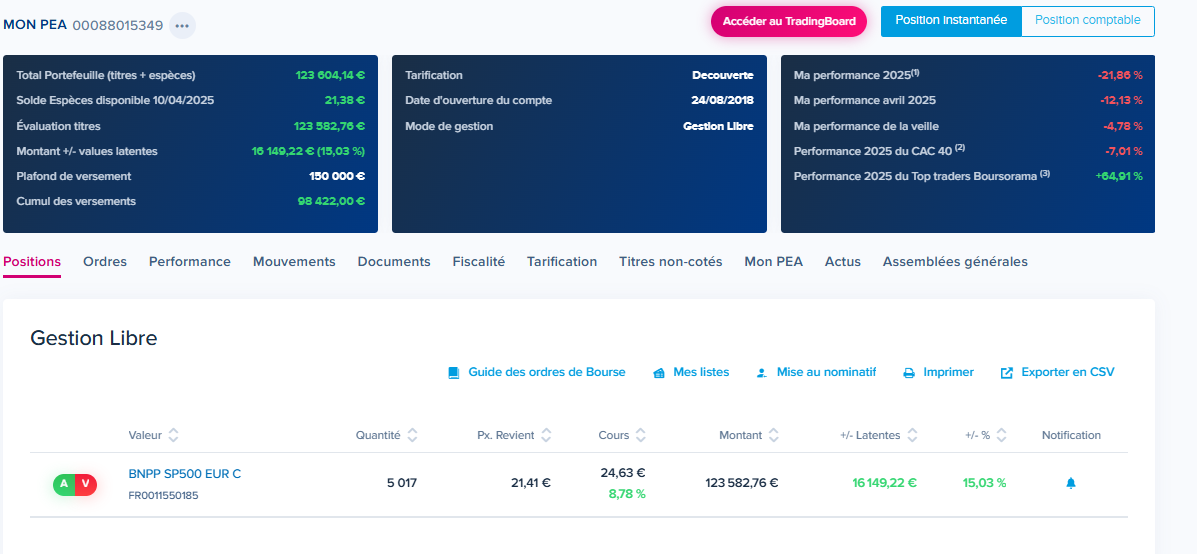Click the printer icon

pyautogui.click(x=909, y=373)
